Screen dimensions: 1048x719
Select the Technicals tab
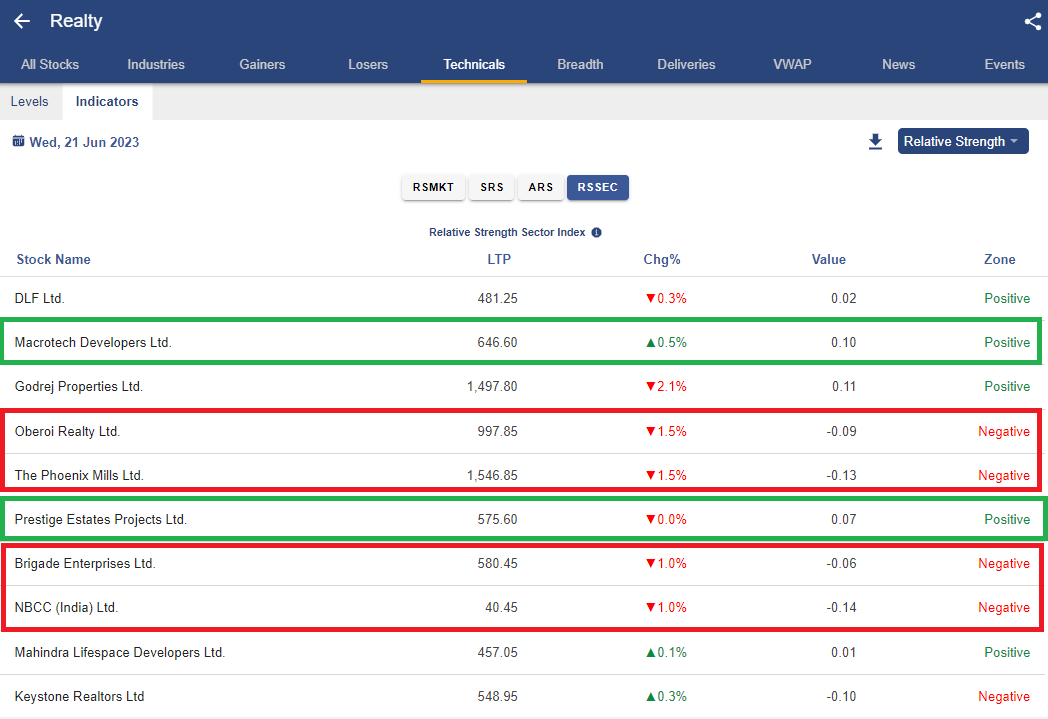click(474, 64)
